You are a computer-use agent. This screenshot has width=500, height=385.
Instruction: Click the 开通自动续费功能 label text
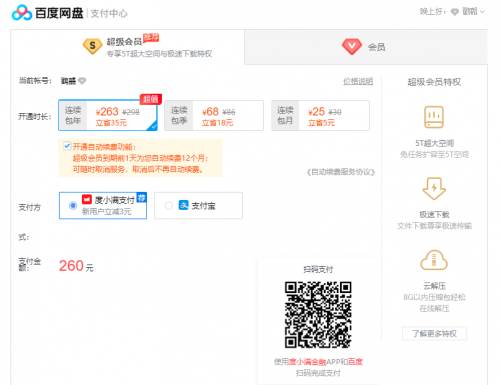pyautogui.click(x=104, y=147)
